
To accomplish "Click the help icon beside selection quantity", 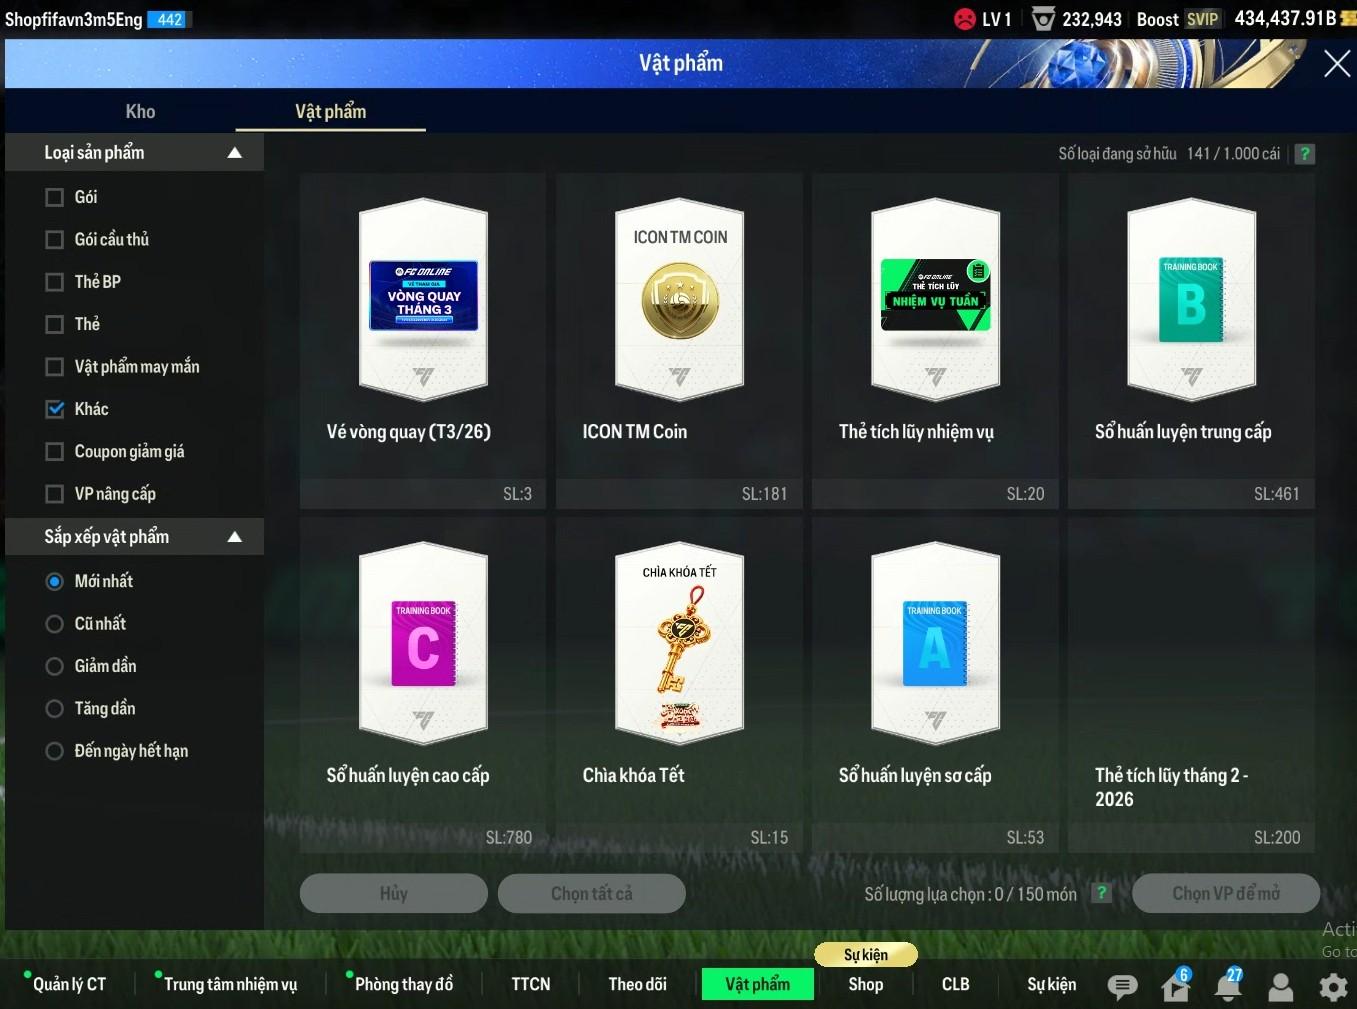I will (1101, 893).
